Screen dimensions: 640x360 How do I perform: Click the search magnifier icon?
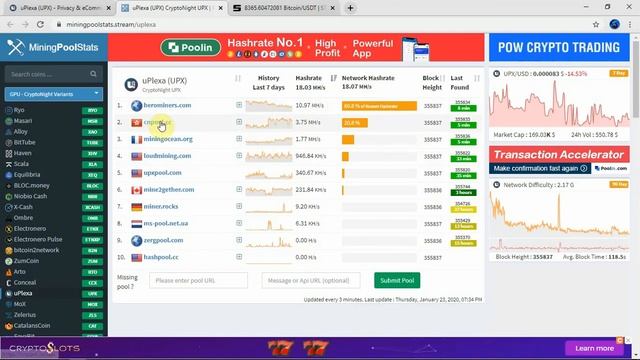[93, 74]
